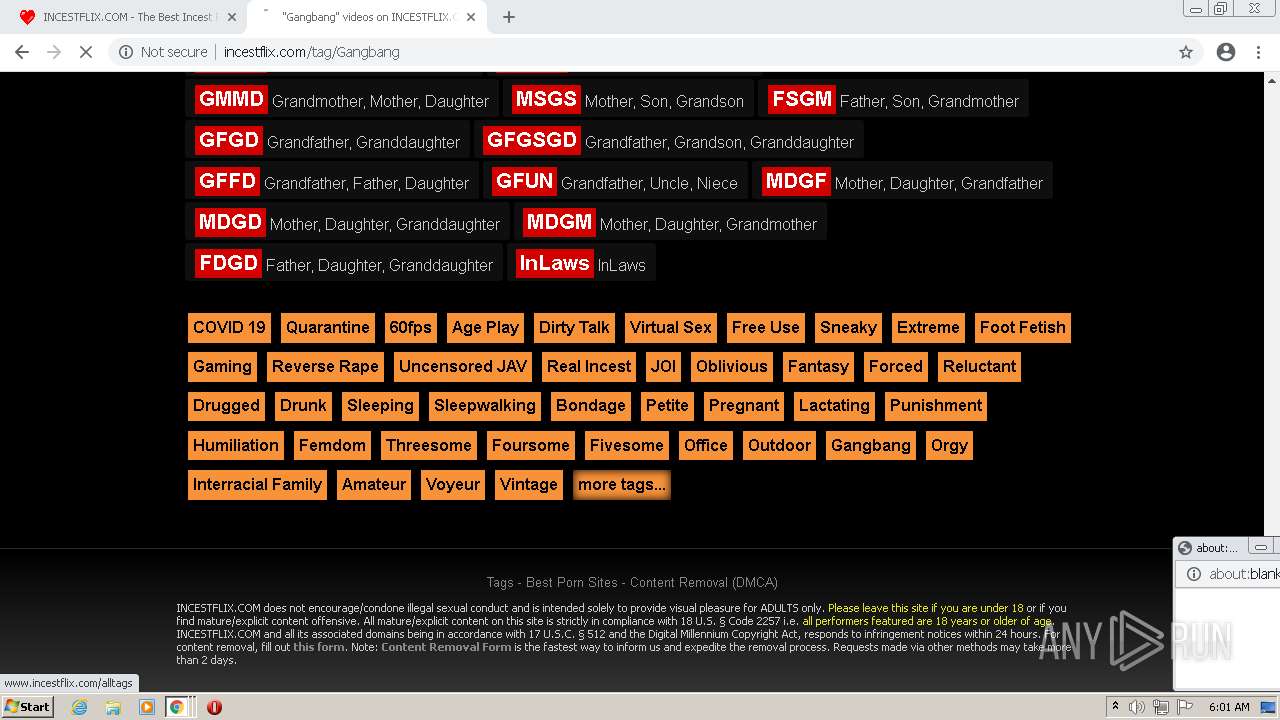The image size is (1280, 720).
Task: Click the globe icon of about: popup
Action: (1185, 548)
